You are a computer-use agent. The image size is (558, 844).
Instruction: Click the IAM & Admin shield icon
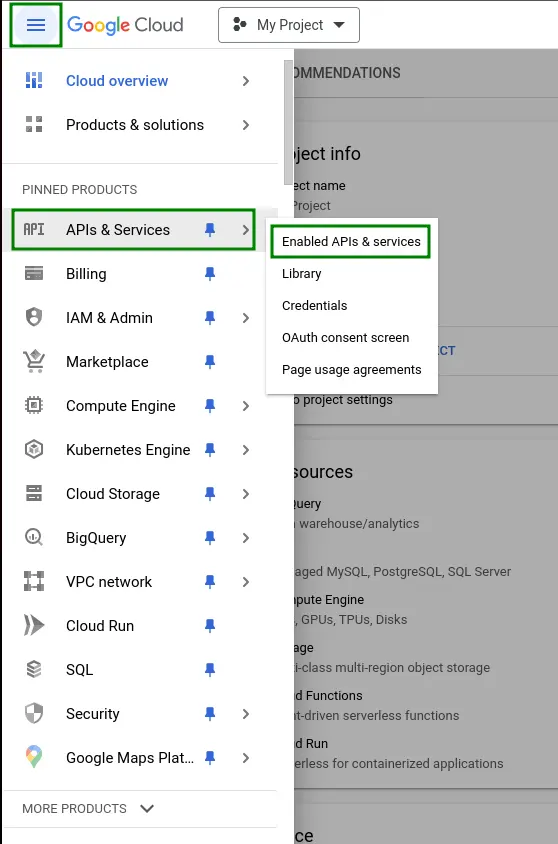[x=34, y=317]
